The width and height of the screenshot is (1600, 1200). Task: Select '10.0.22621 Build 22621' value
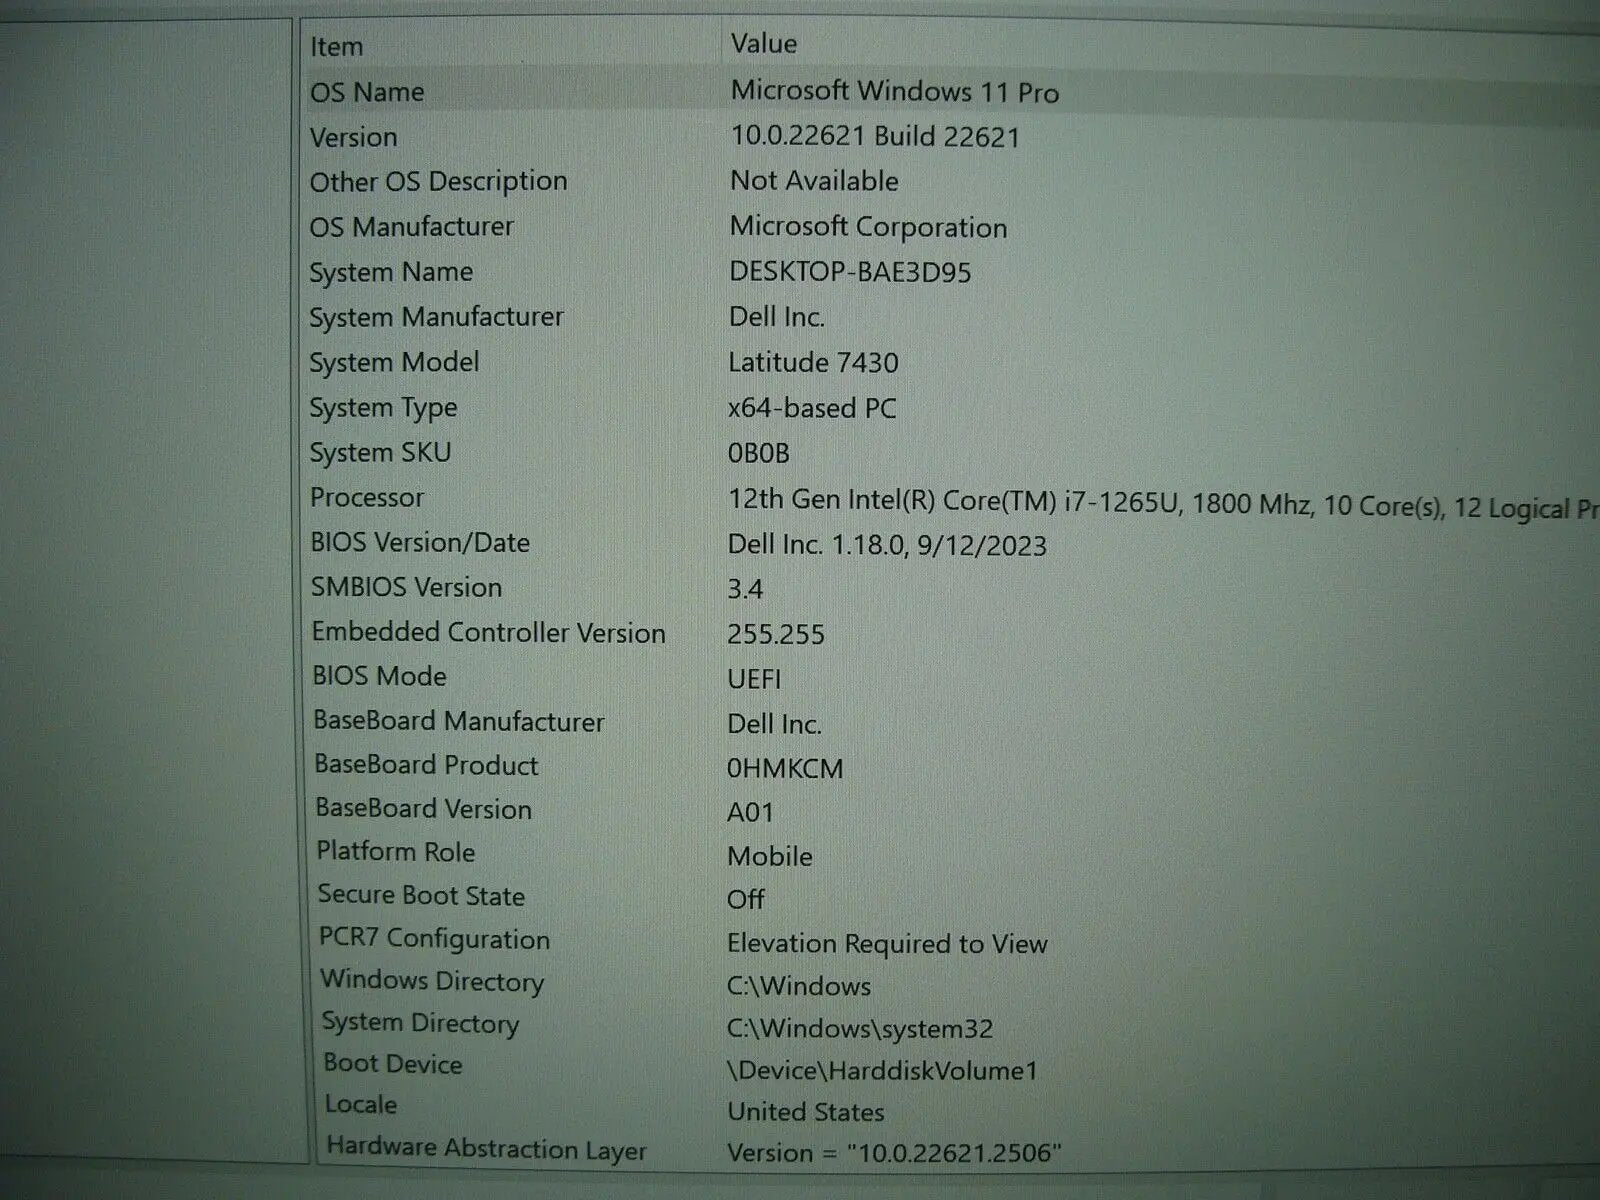875,136
